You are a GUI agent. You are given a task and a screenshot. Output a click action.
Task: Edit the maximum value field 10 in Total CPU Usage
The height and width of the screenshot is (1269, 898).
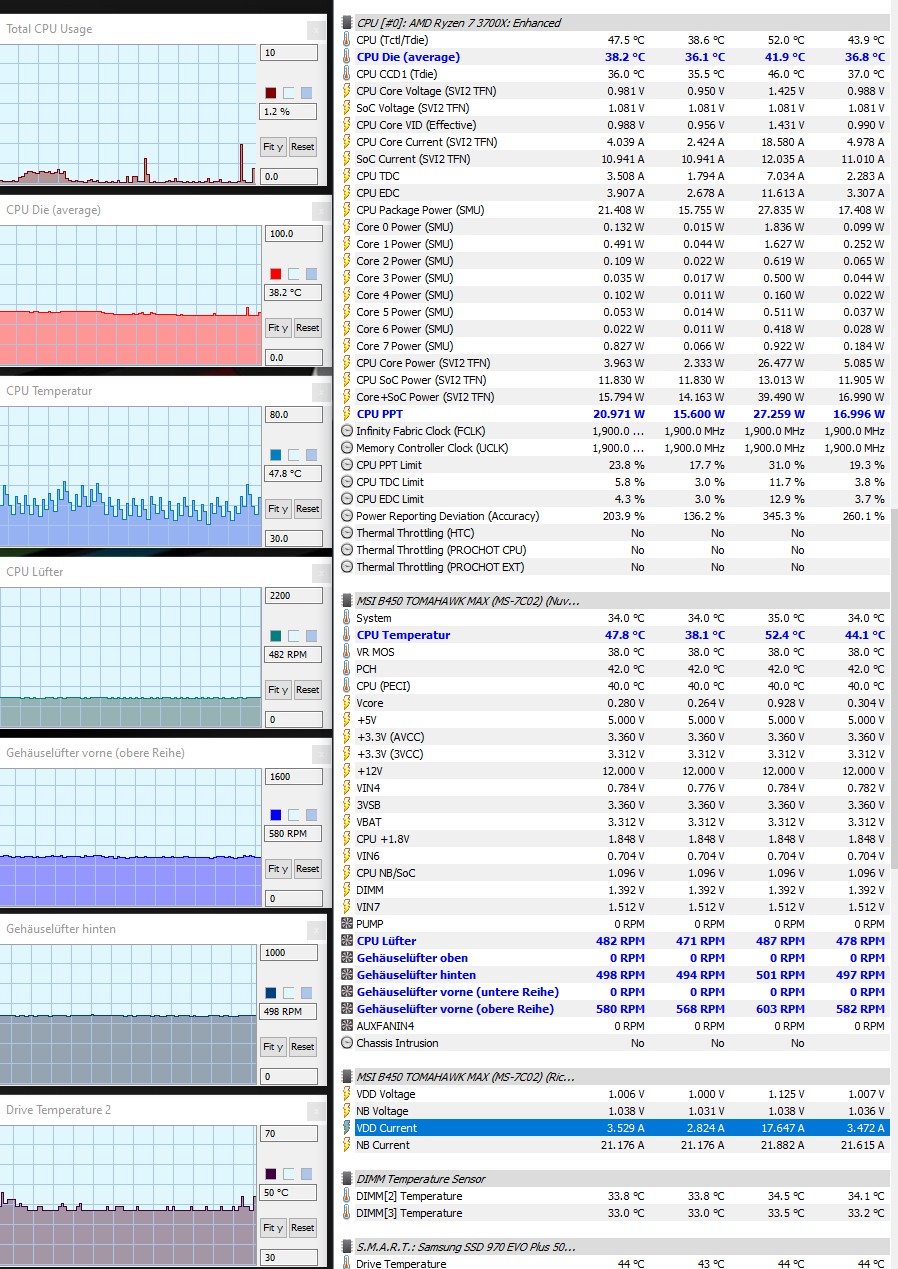coord(288,52)
